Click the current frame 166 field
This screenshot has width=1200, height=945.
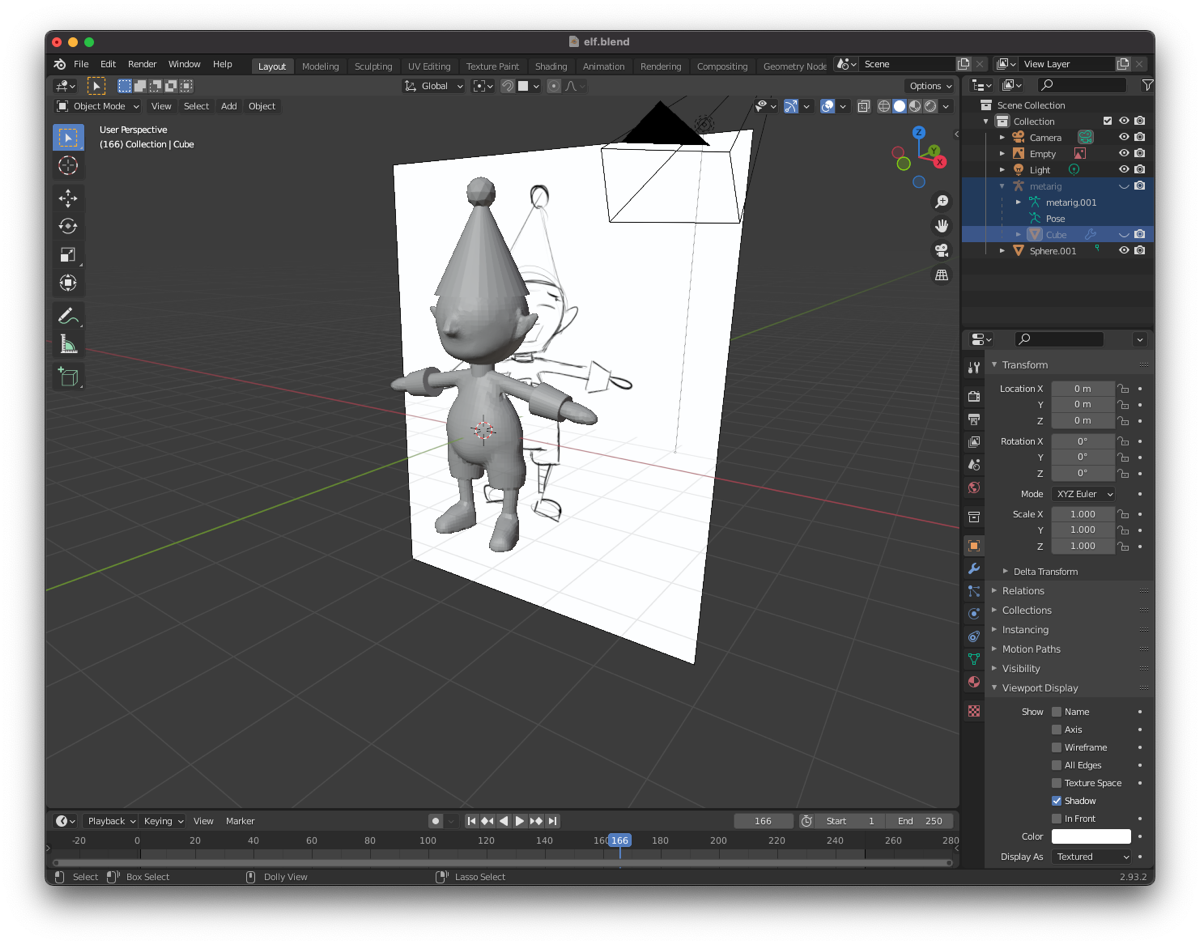click(x=763, y=820)
